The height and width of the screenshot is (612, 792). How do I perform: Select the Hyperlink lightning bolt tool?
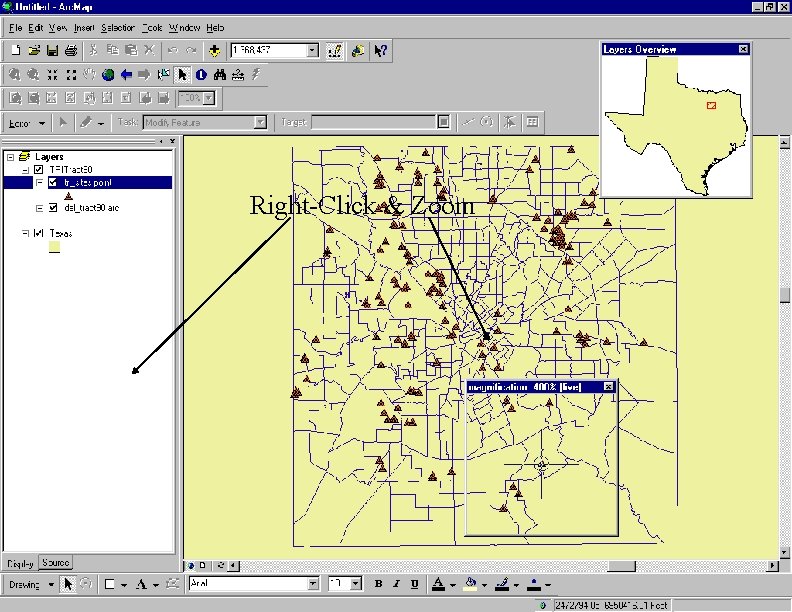coord(257,75)
